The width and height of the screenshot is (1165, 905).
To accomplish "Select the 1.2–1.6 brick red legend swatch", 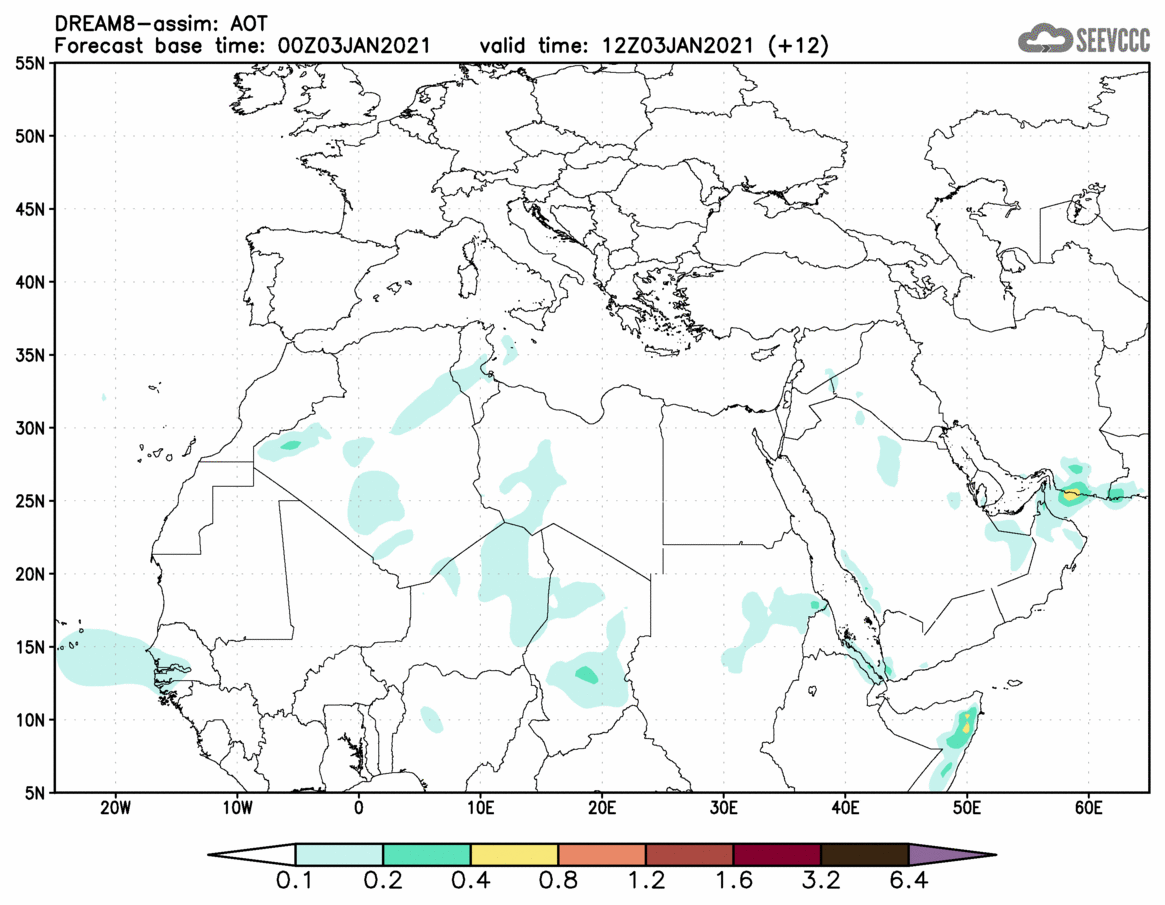I will click(x=689, y=854).
